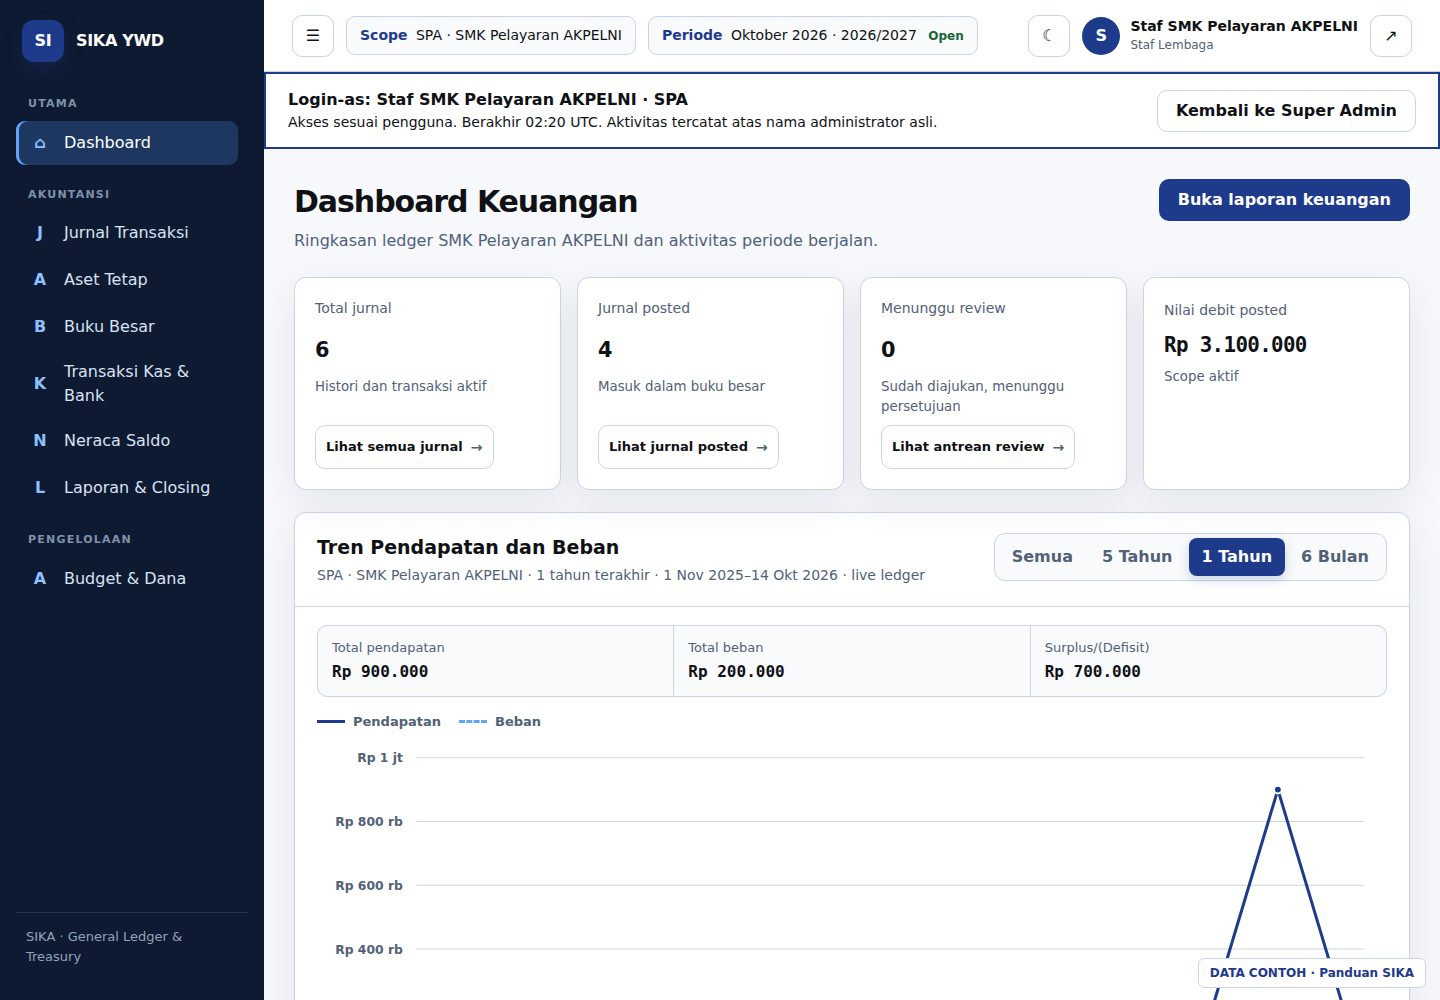Click the J icon for Jurnal Transaksi

click(40, 233)
